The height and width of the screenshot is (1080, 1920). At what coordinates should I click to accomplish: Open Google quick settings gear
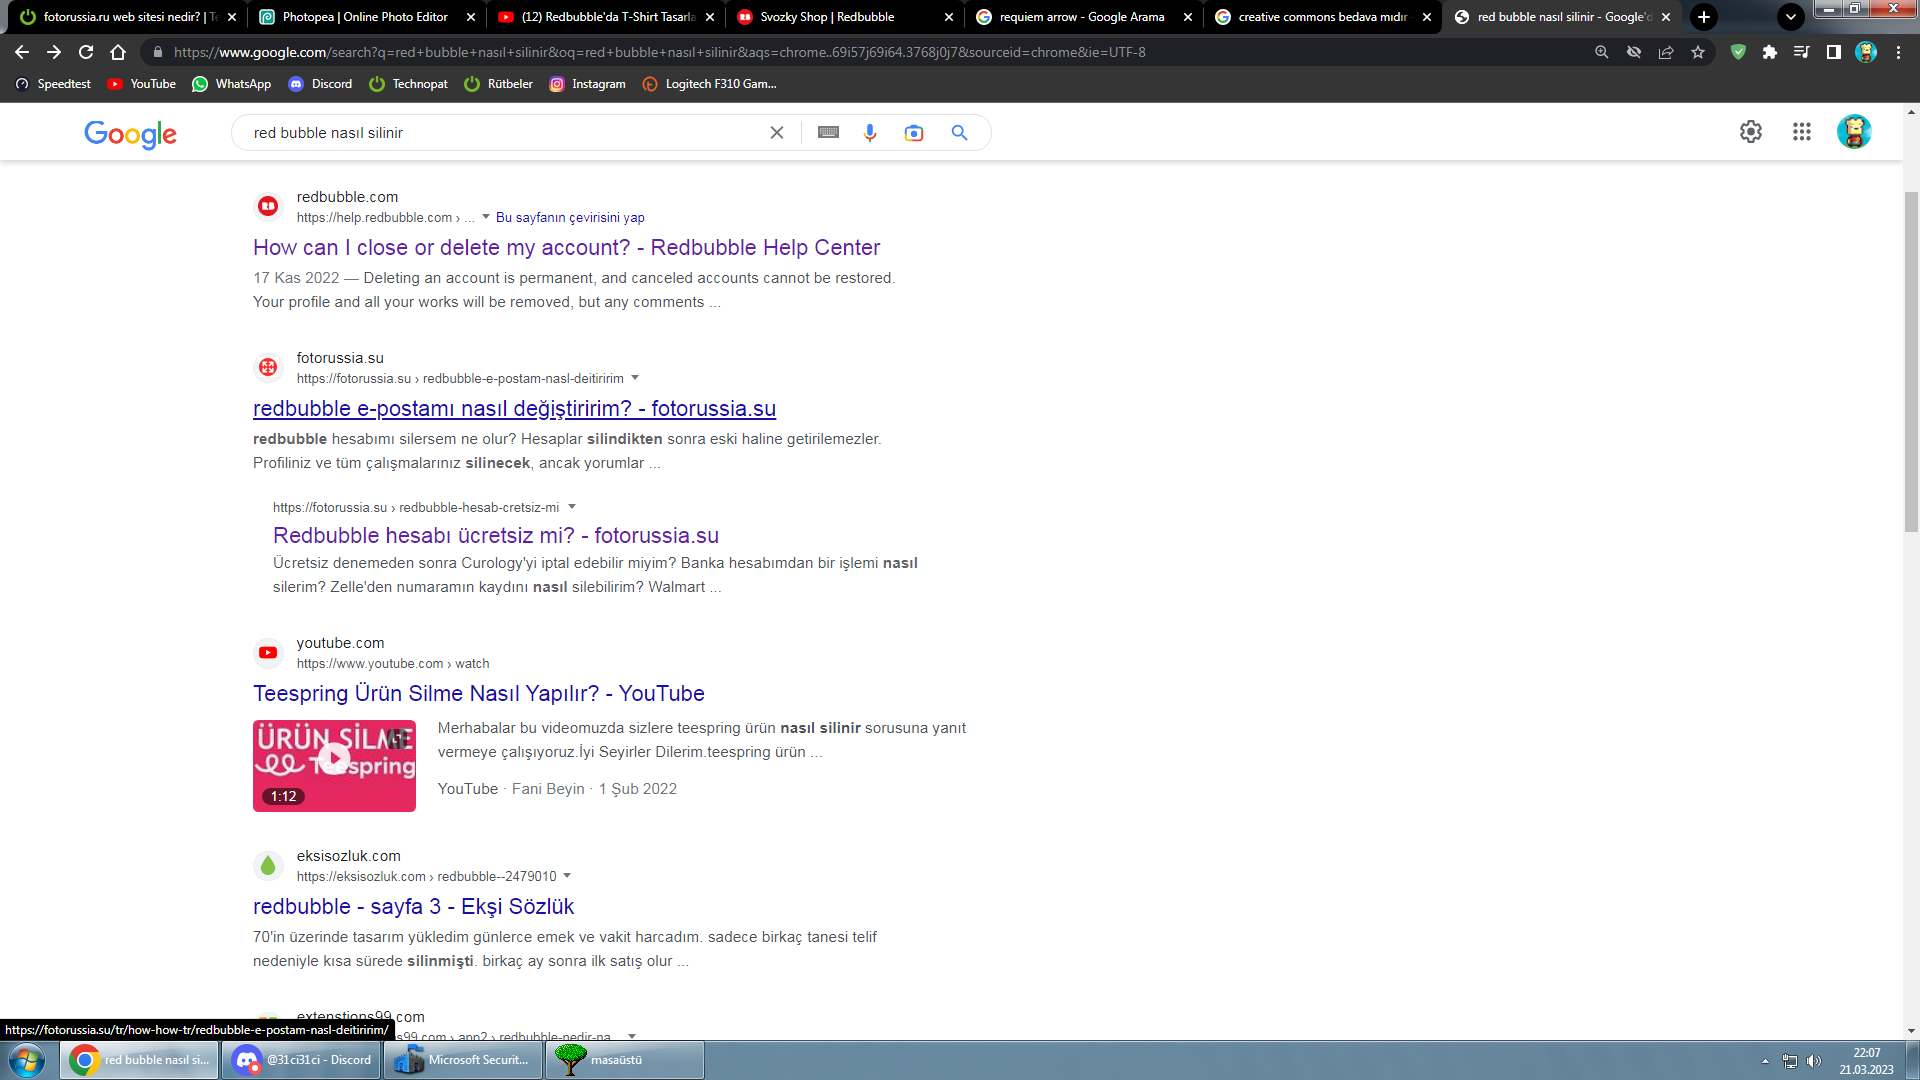click(x=1751, y=132)
